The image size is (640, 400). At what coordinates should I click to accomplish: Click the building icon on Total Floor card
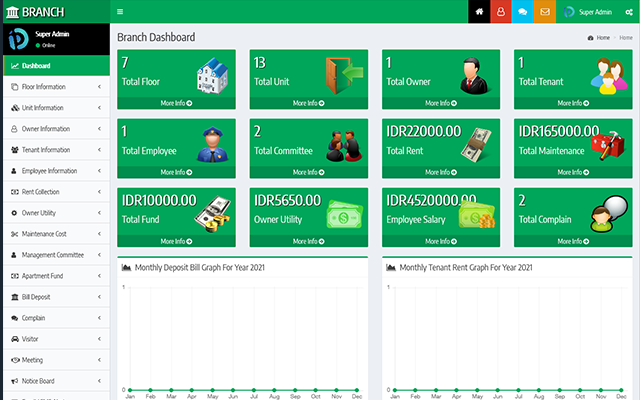click(212, 76)
